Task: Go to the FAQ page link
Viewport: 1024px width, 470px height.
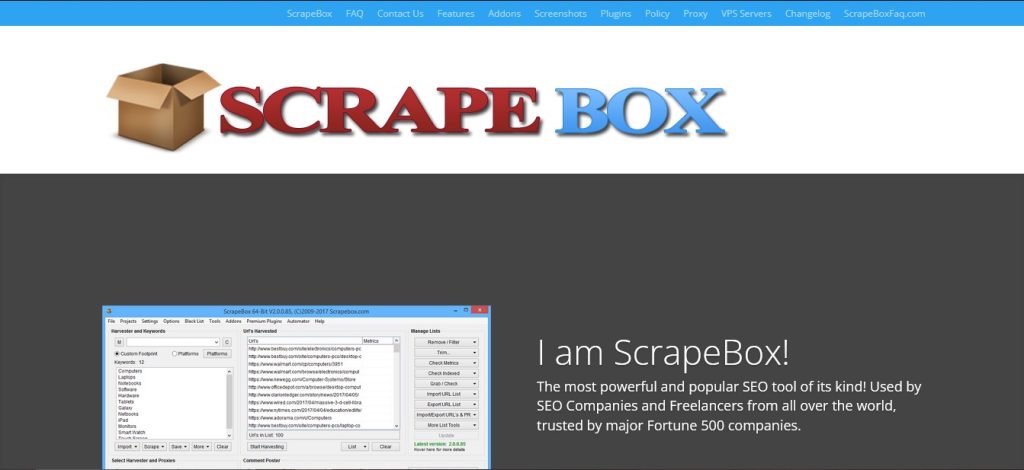Action: click(355, 13)
